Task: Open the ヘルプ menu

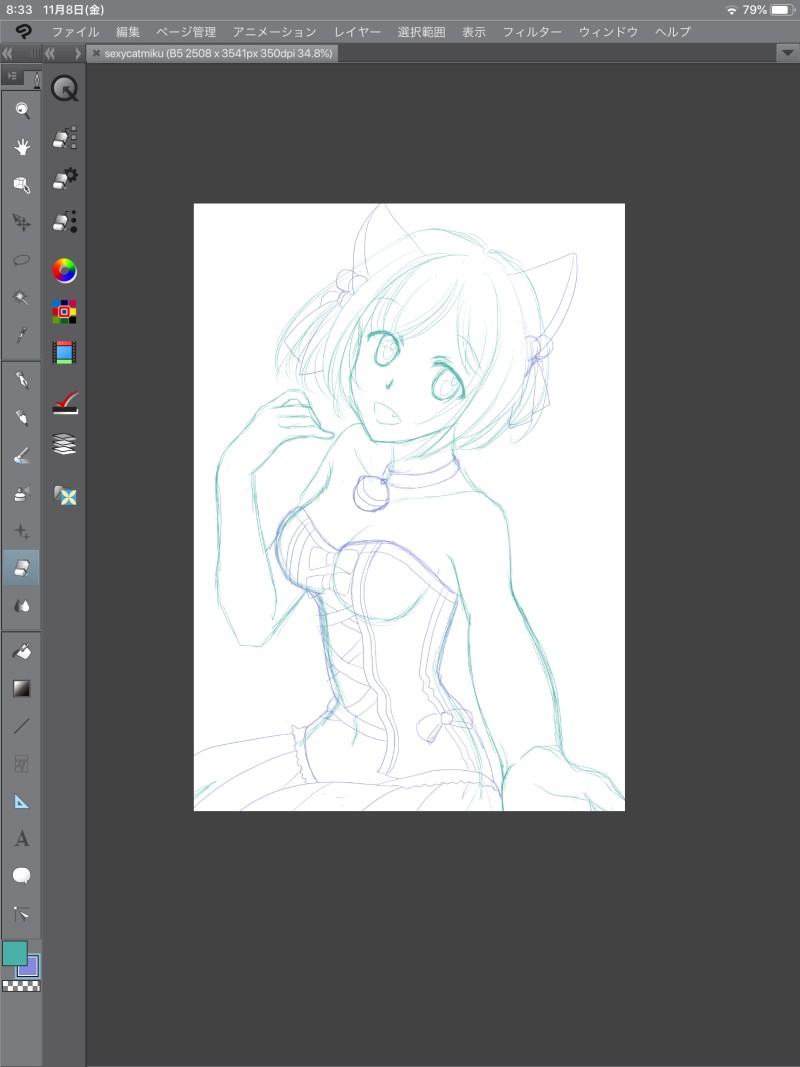Action: point(673,32)
